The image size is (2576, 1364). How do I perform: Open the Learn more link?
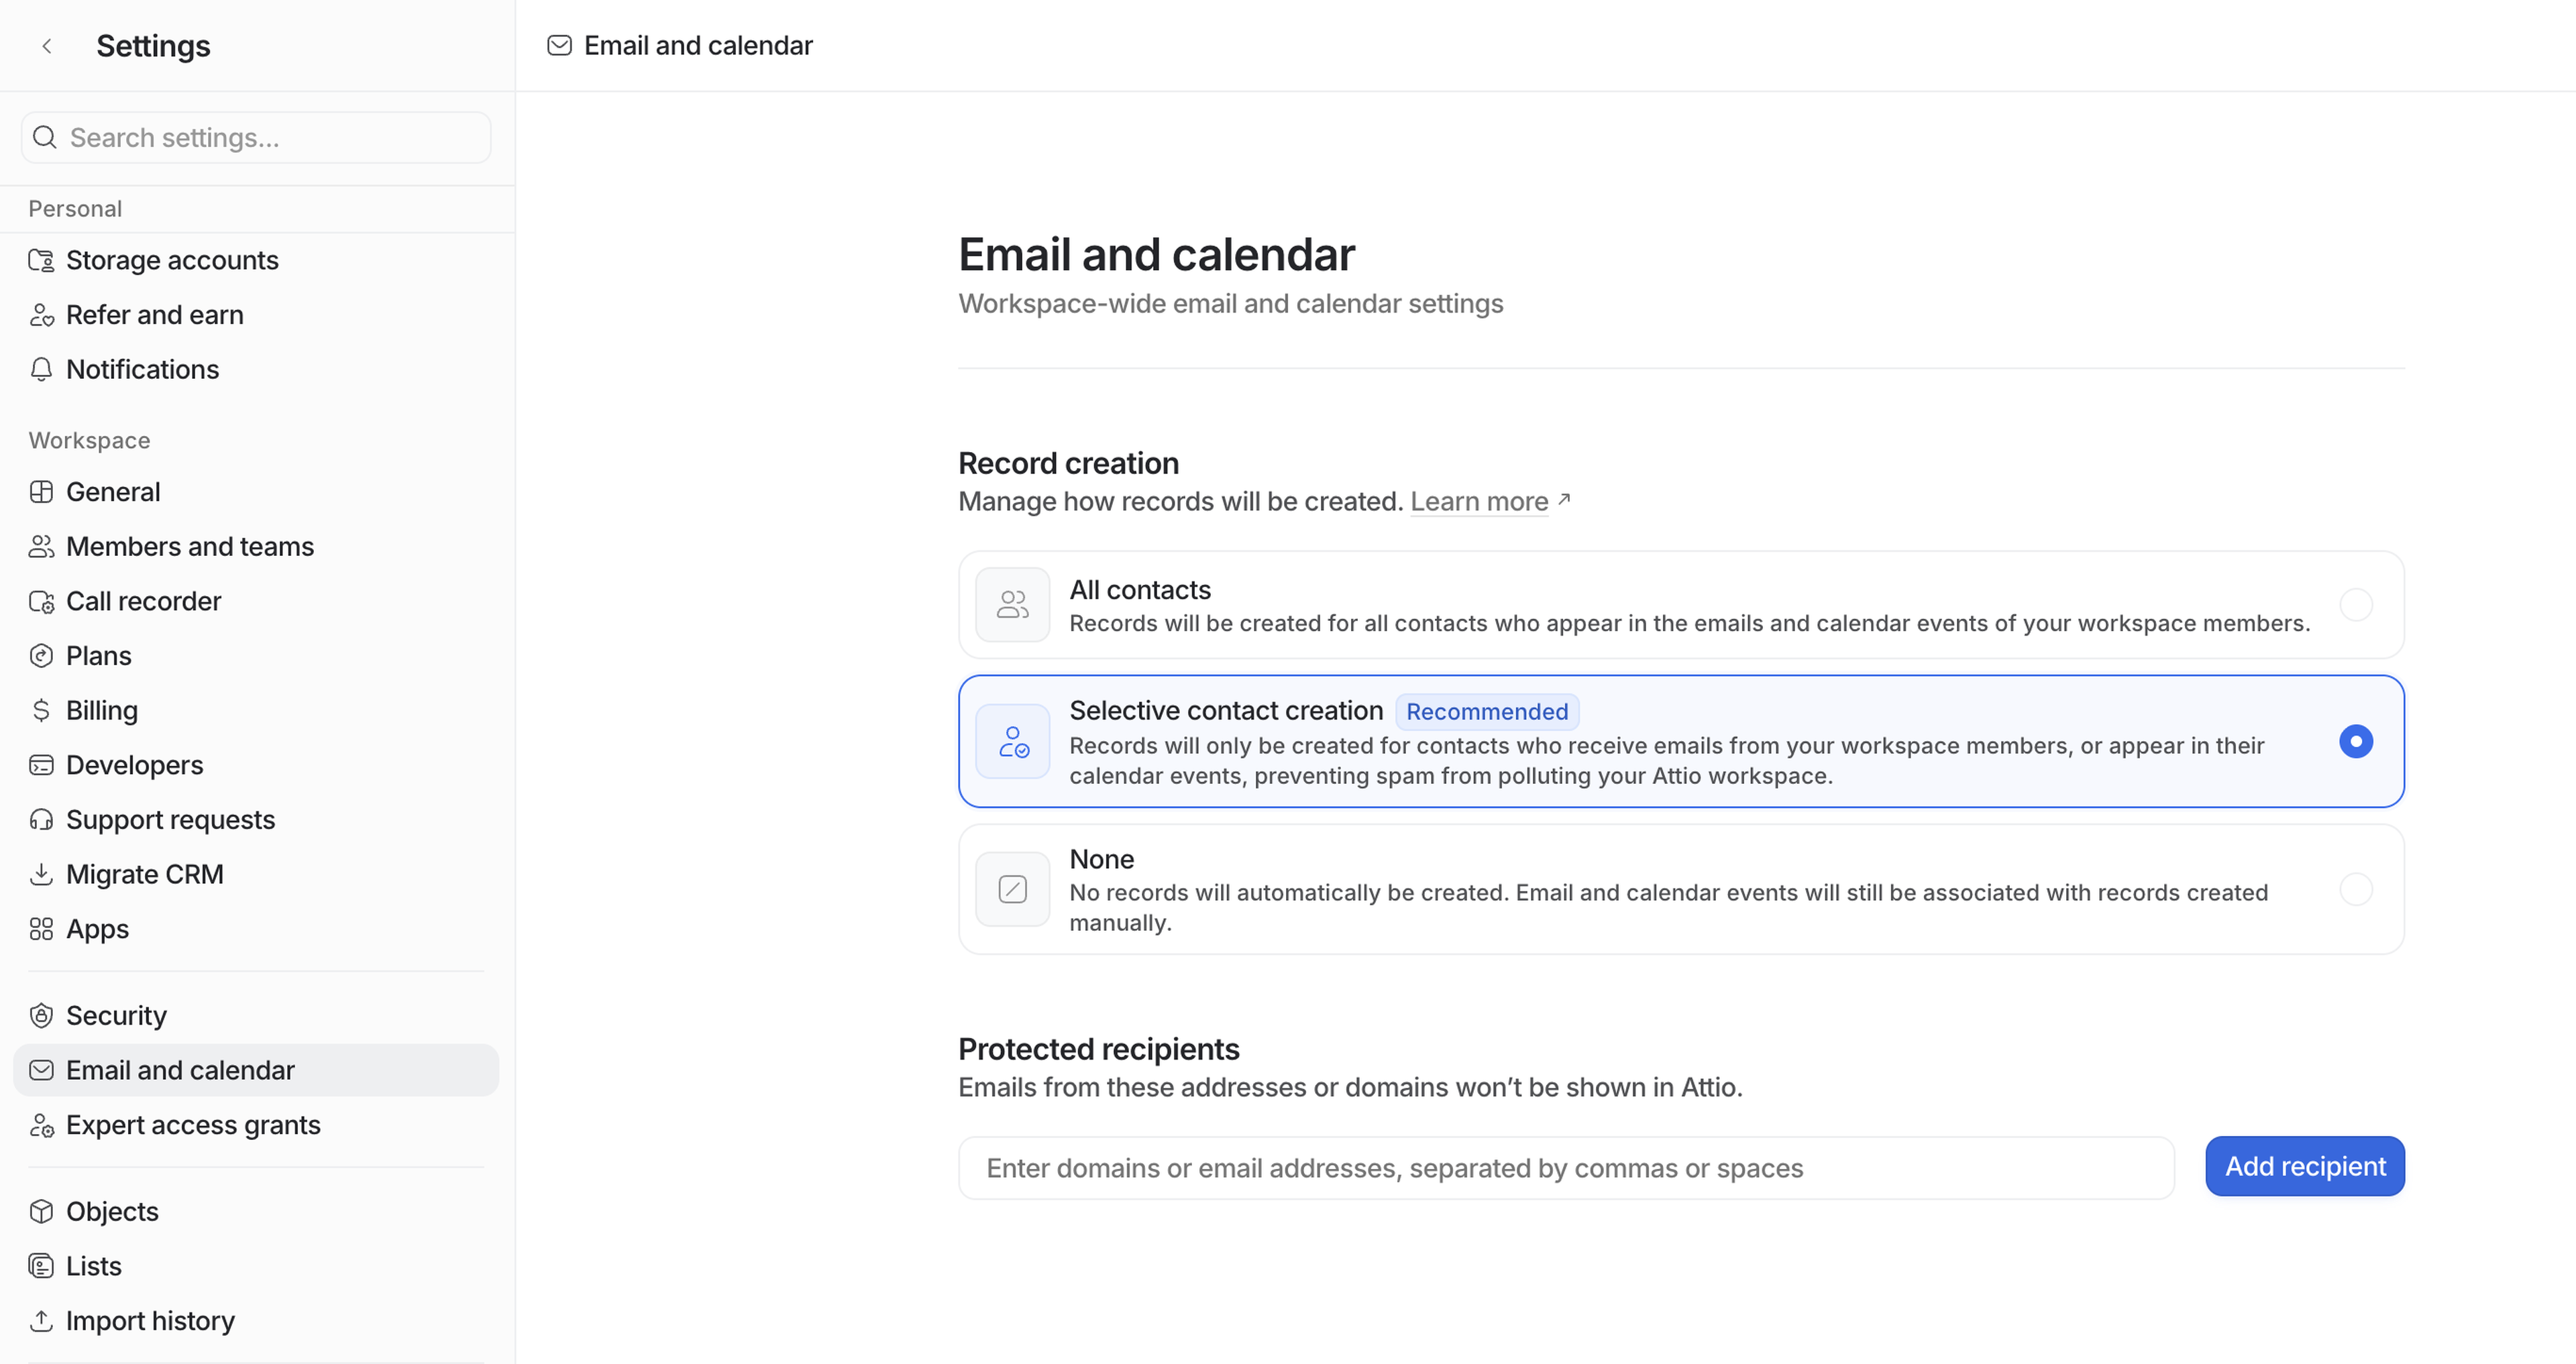pos(1480,501)
